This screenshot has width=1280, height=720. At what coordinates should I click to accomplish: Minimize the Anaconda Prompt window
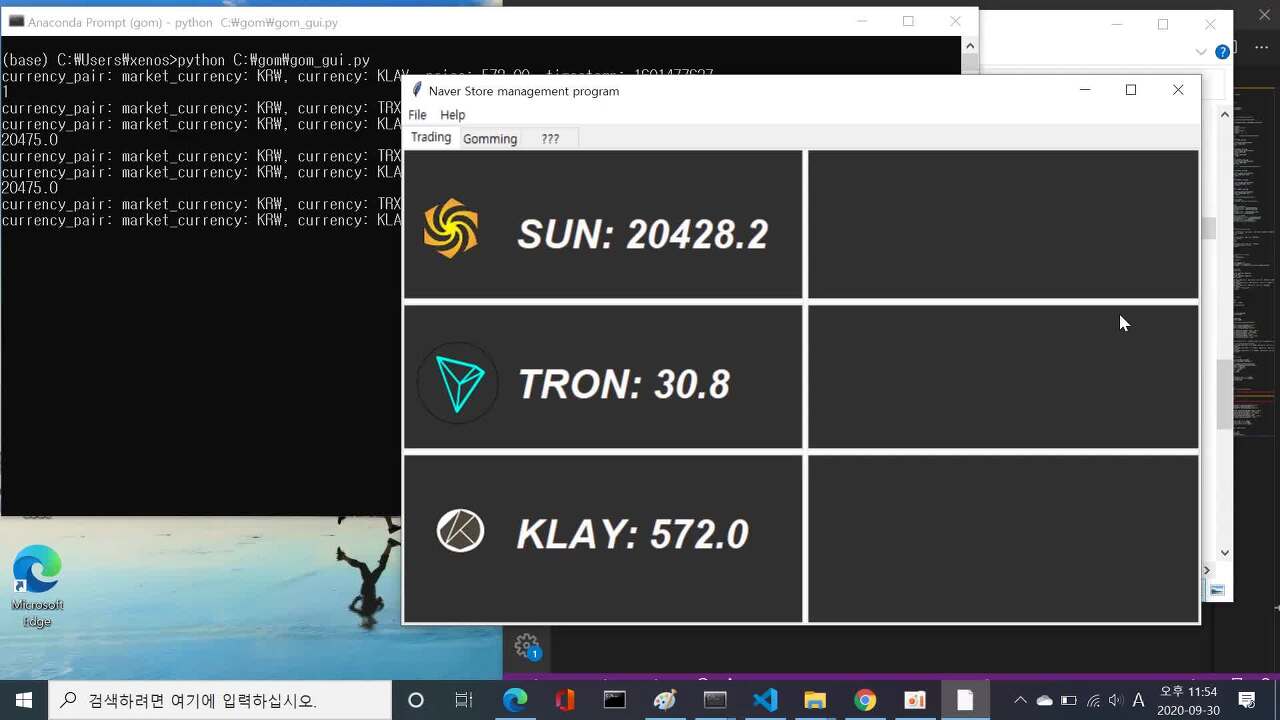coord(862,21)
